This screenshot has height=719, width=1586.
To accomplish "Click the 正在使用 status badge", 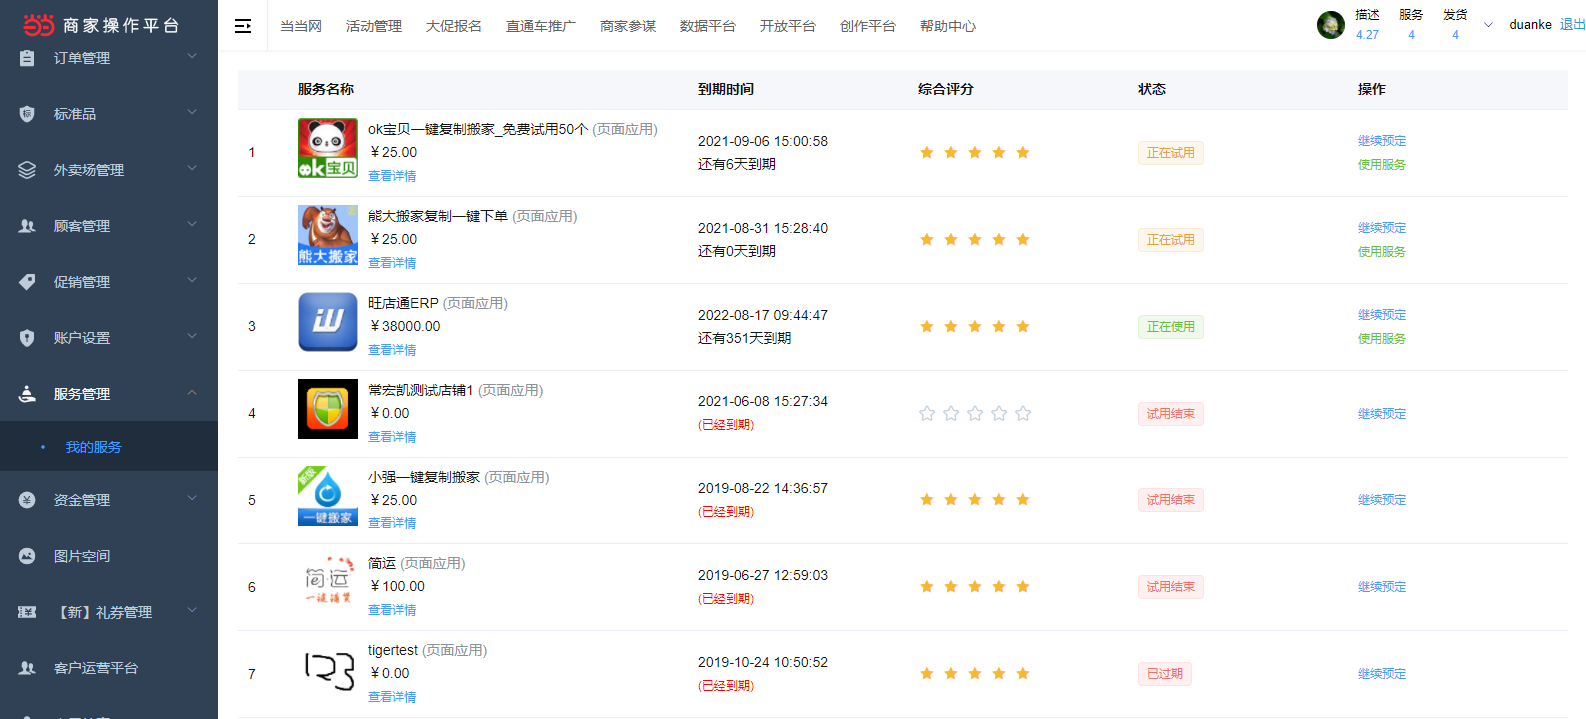I will pos(1171,327).
